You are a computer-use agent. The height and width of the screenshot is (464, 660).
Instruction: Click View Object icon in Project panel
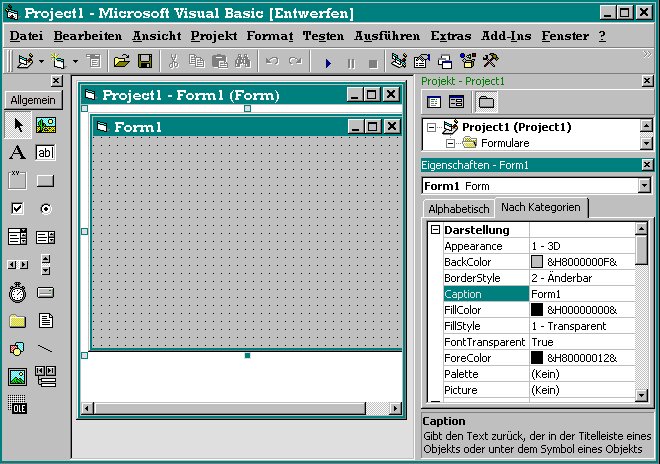pyautogui.click(x=456, y=102)
